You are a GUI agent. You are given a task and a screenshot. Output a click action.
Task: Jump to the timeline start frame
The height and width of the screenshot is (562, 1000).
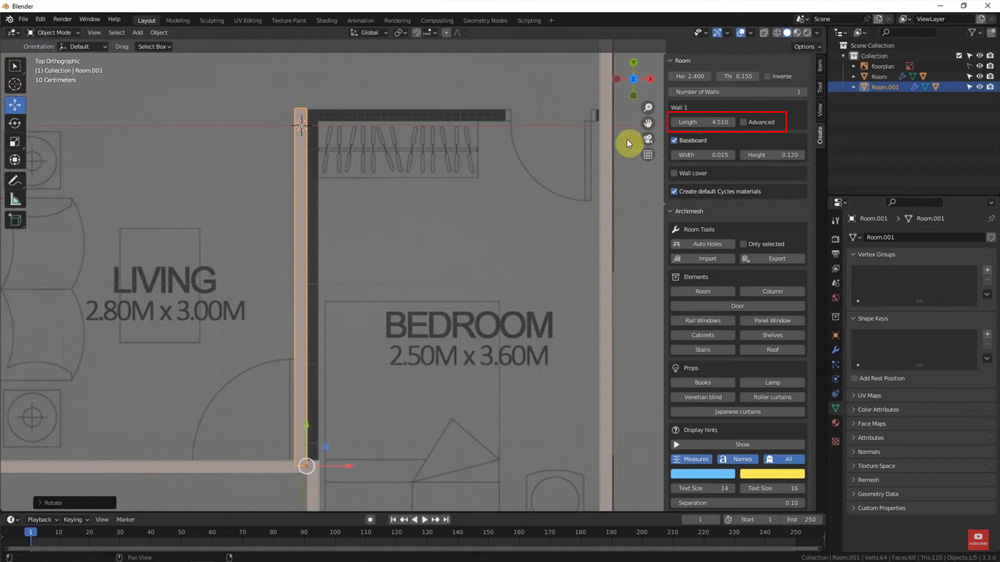[x=393, y=519]
